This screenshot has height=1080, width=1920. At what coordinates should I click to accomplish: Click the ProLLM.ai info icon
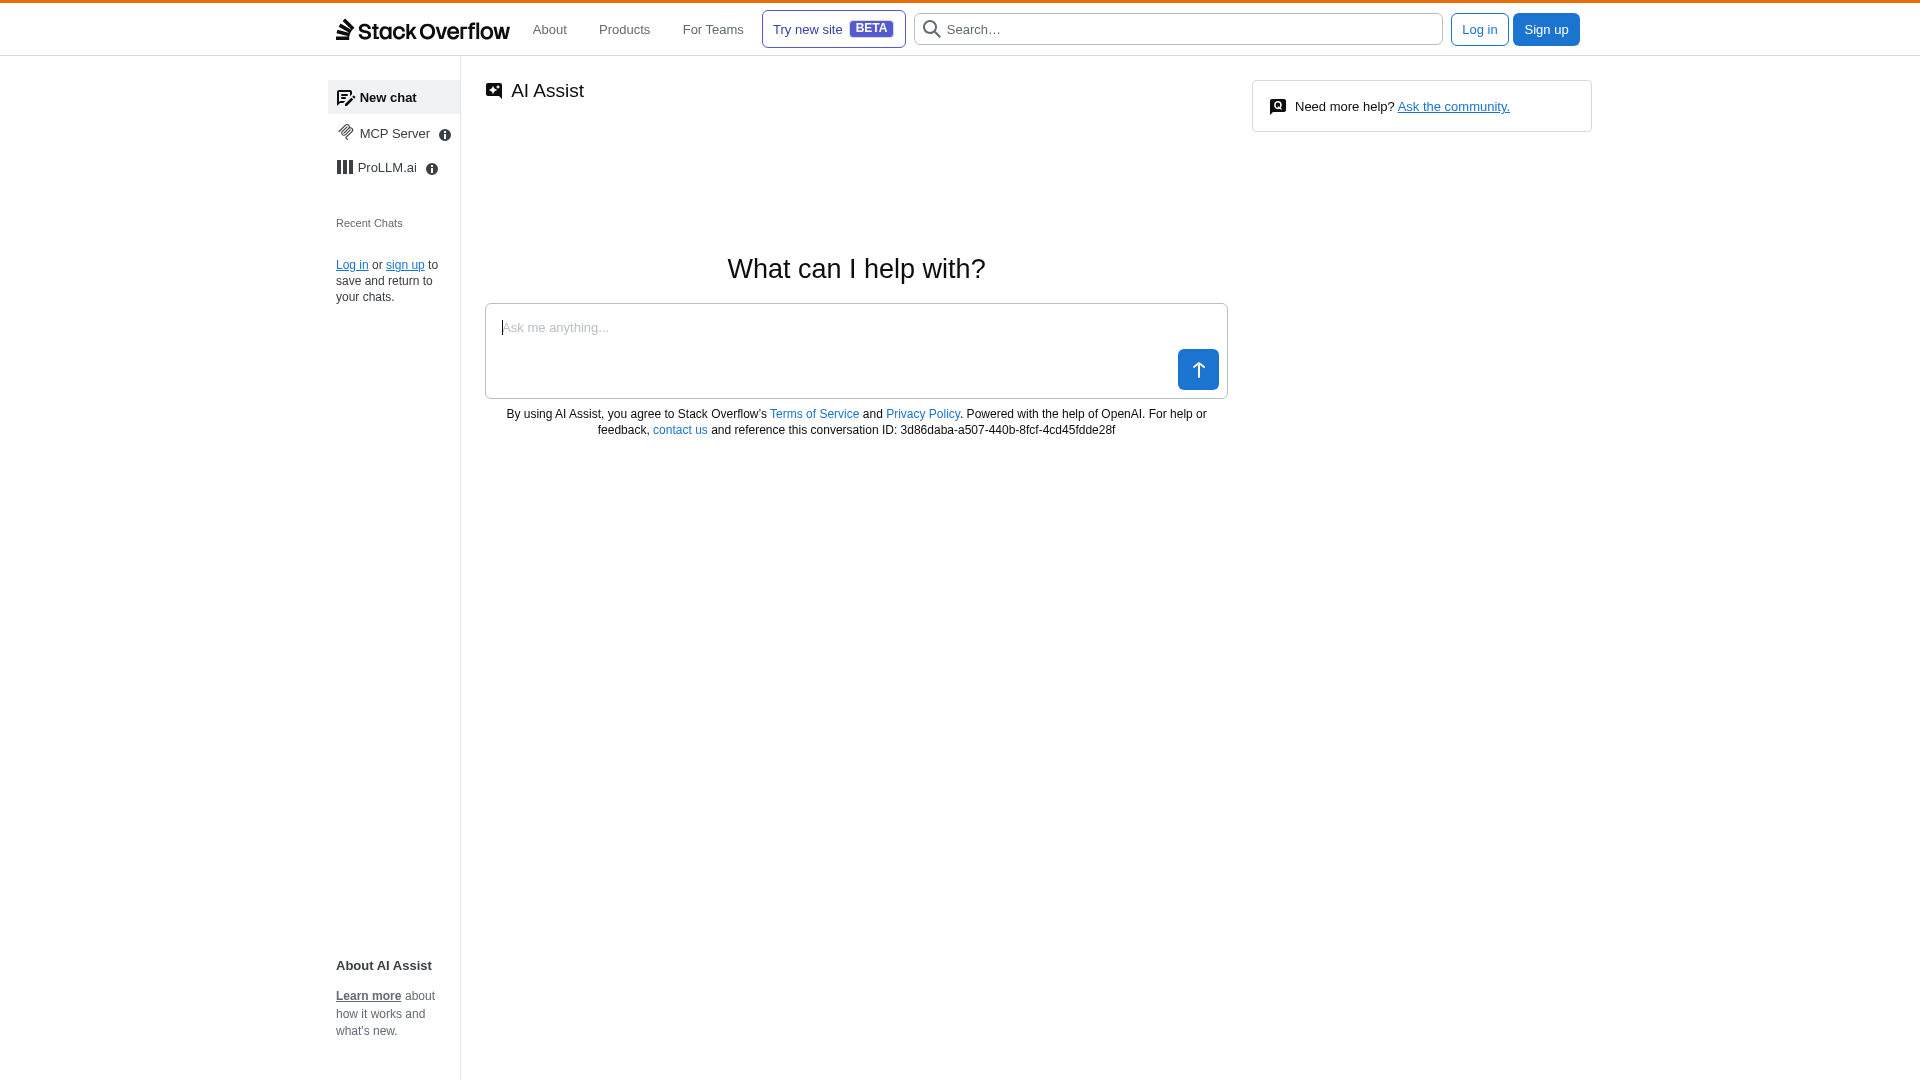(x=432, y=169)
